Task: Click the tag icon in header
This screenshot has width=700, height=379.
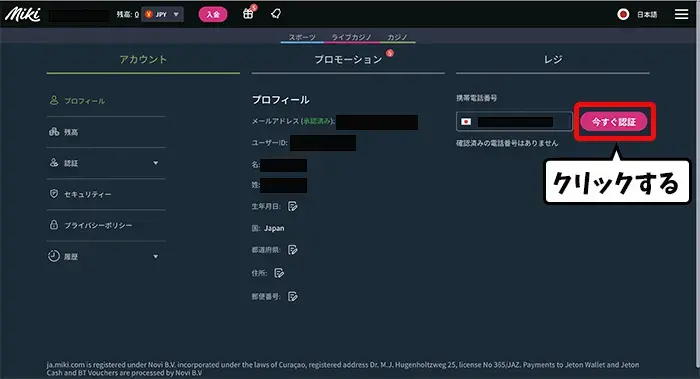Action: pos(276,14)
